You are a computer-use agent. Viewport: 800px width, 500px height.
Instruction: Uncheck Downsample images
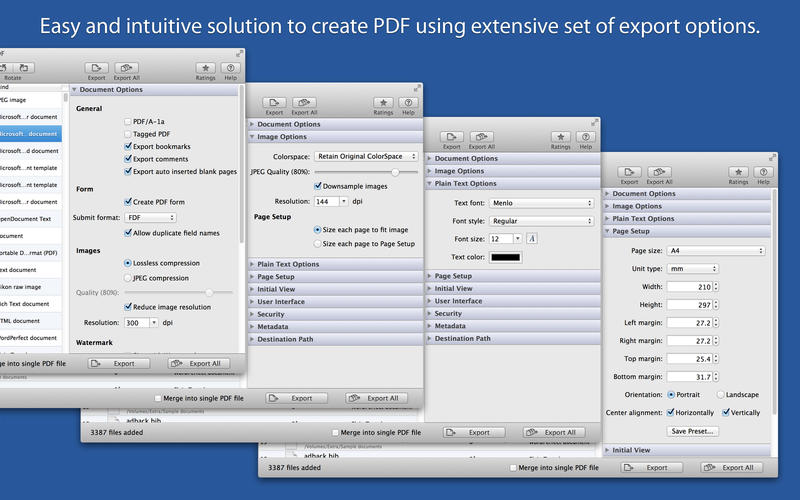[318, 185]
